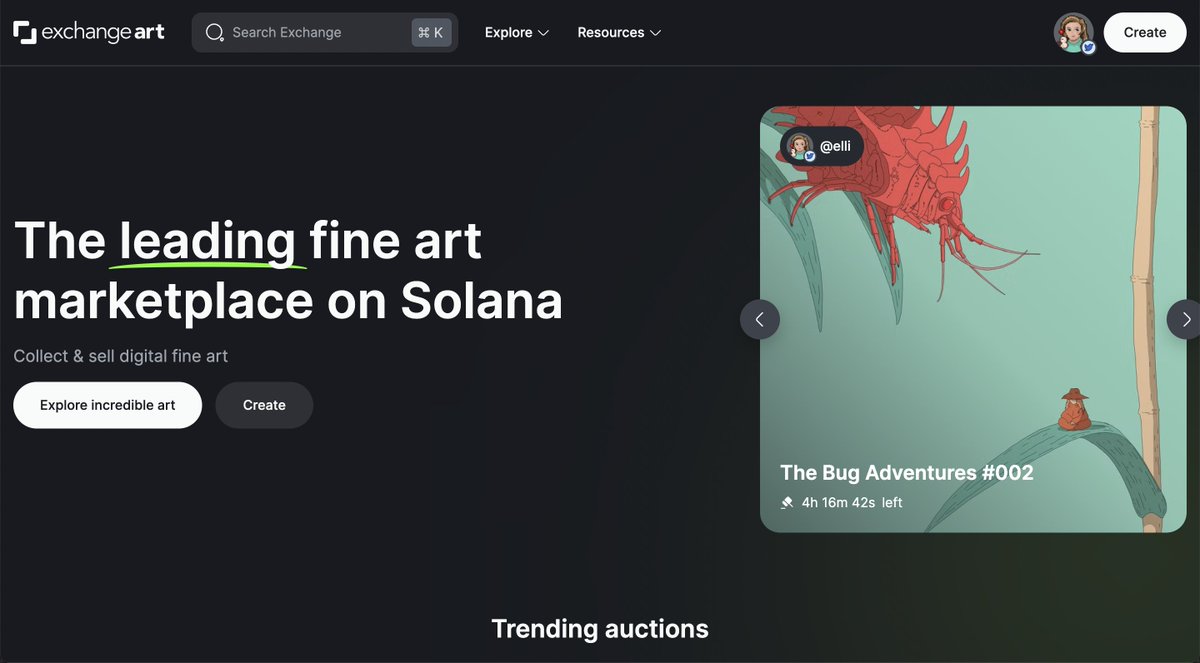Viewport: 1200px width, 663px height.
Task: Click the next carousel arrow
Action: pyautogui.click(x=1187, y=319)
